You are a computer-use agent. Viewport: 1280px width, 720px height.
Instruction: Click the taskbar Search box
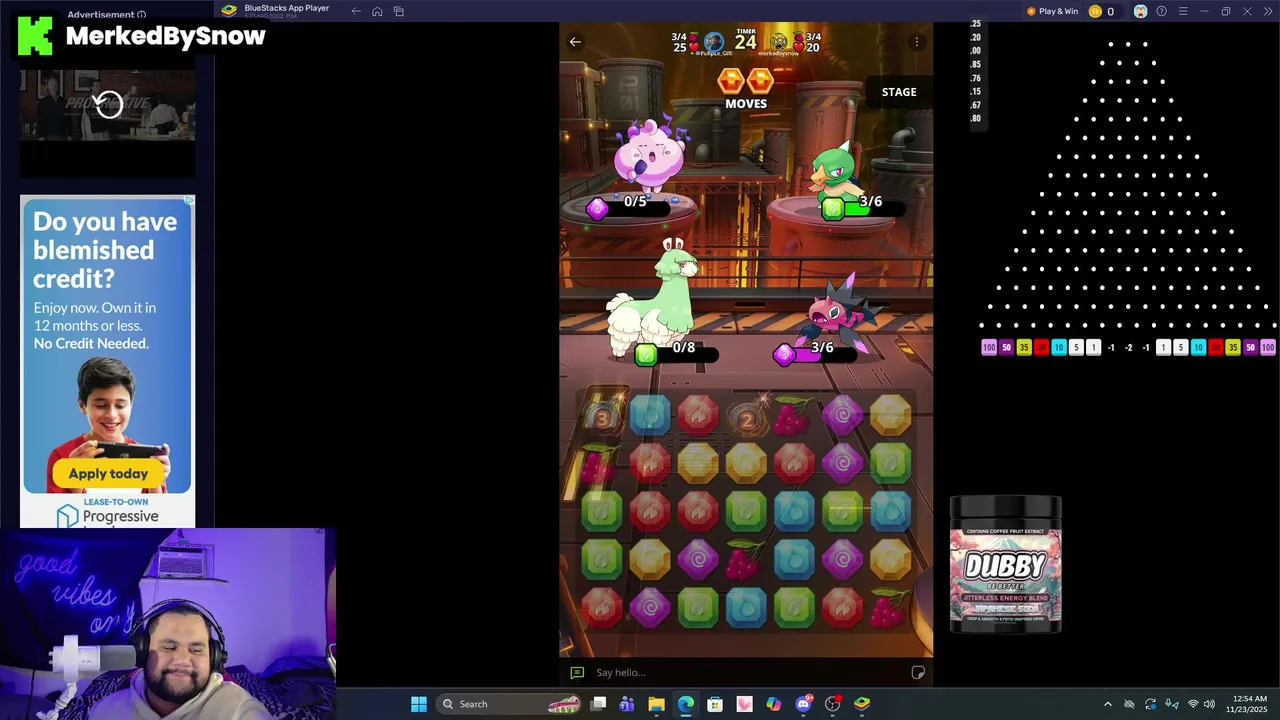coord(510,704)
